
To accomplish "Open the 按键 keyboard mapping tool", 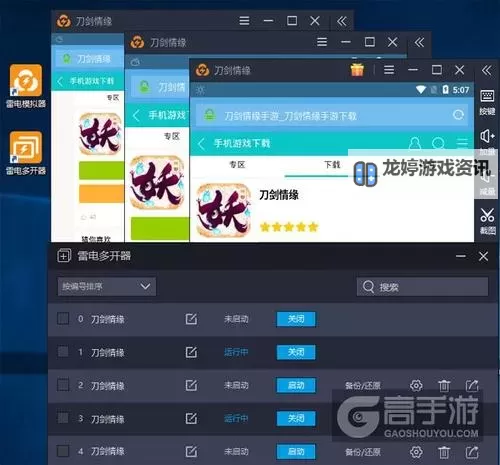I will [487, 102].
